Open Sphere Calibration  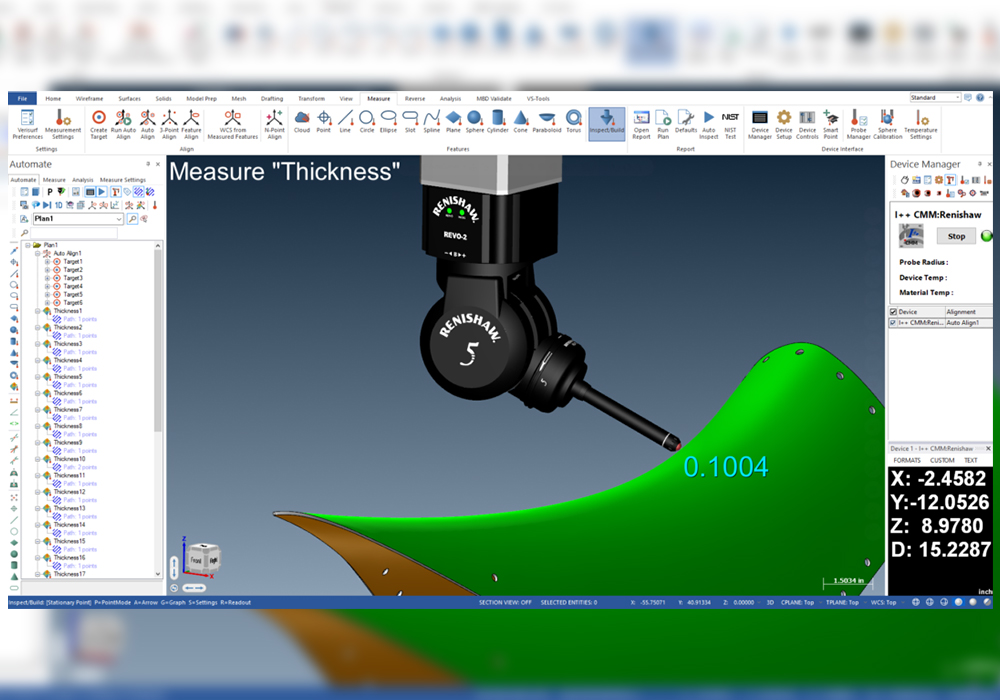[x=887, y=124]
